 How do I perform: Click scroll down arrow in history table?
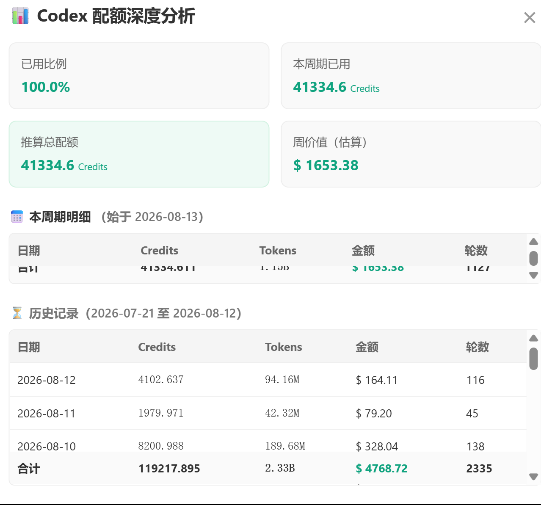point(533,477)
